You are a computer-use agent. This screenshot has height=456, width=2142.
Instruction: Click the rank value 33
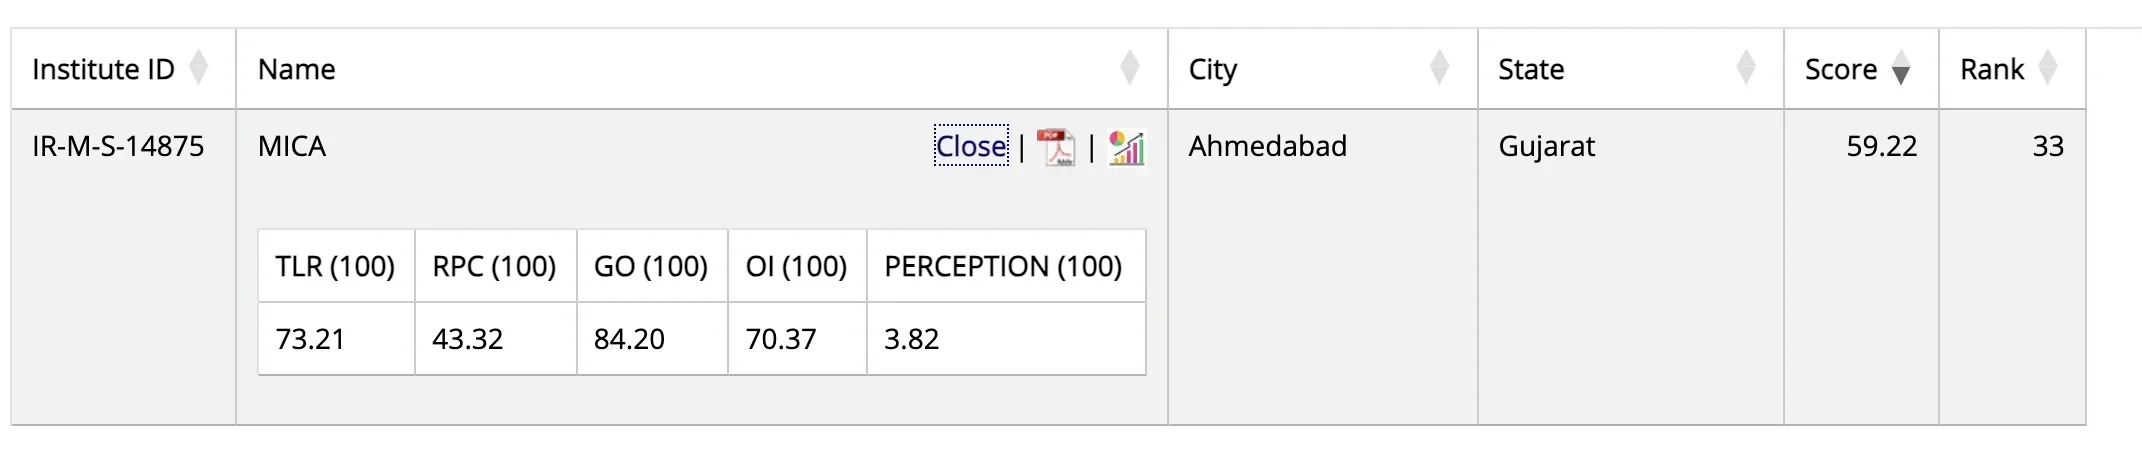(2047, 146)
